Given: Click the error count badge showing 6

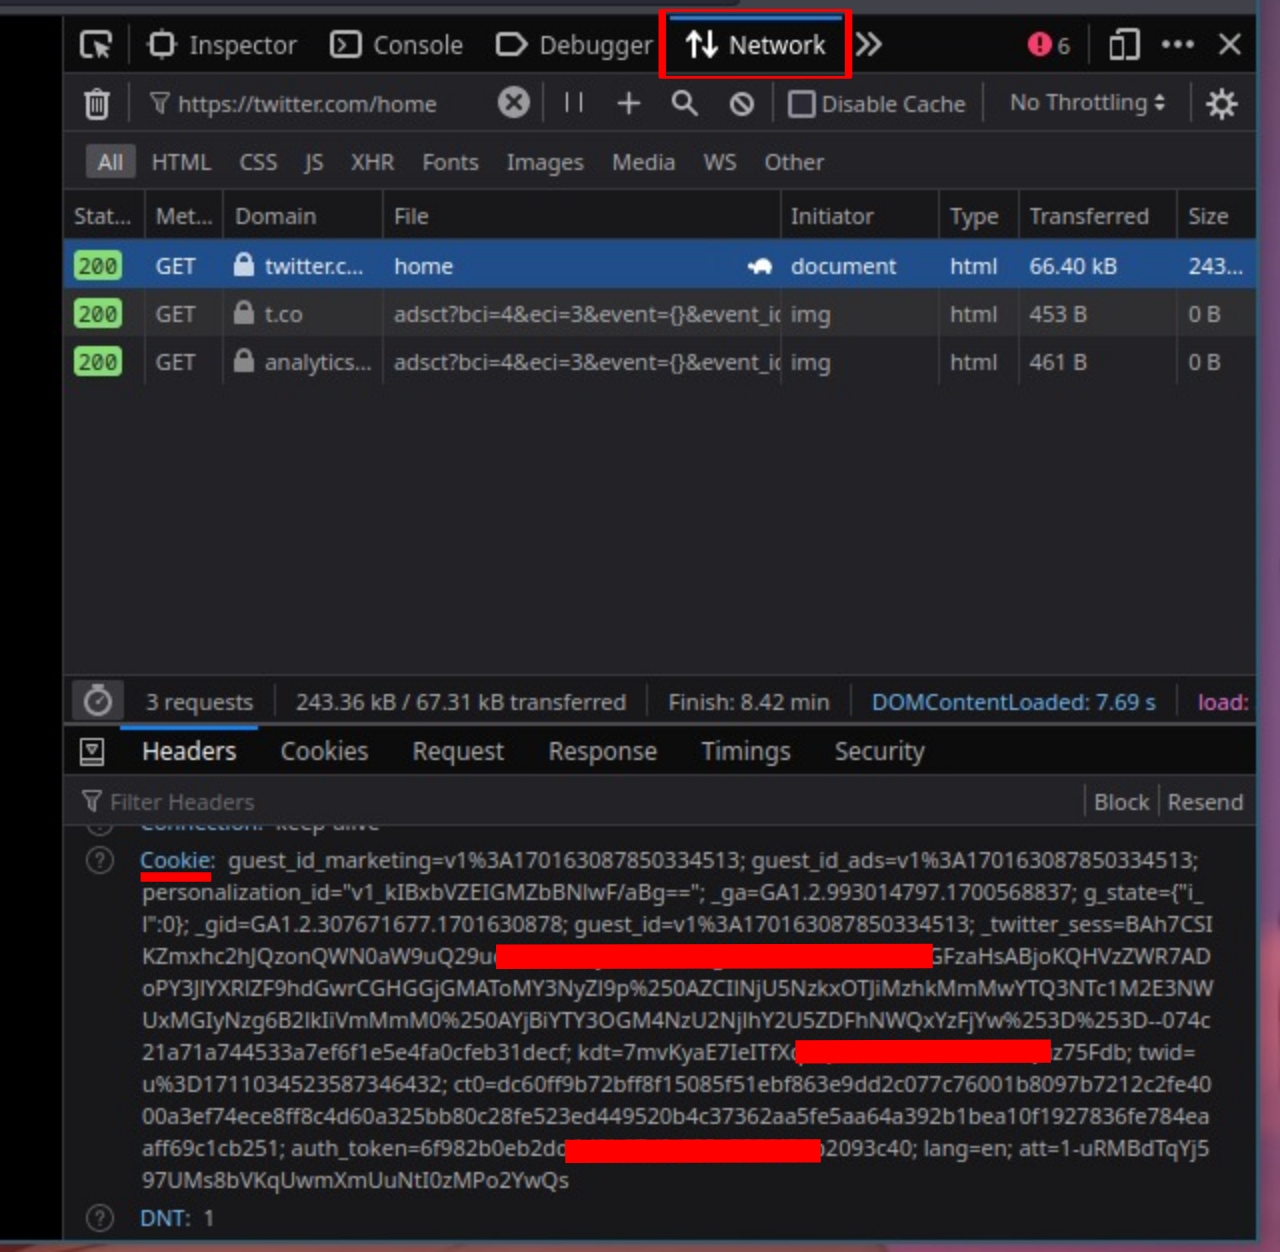Looking at the screenshot, I should [1049, 45].
